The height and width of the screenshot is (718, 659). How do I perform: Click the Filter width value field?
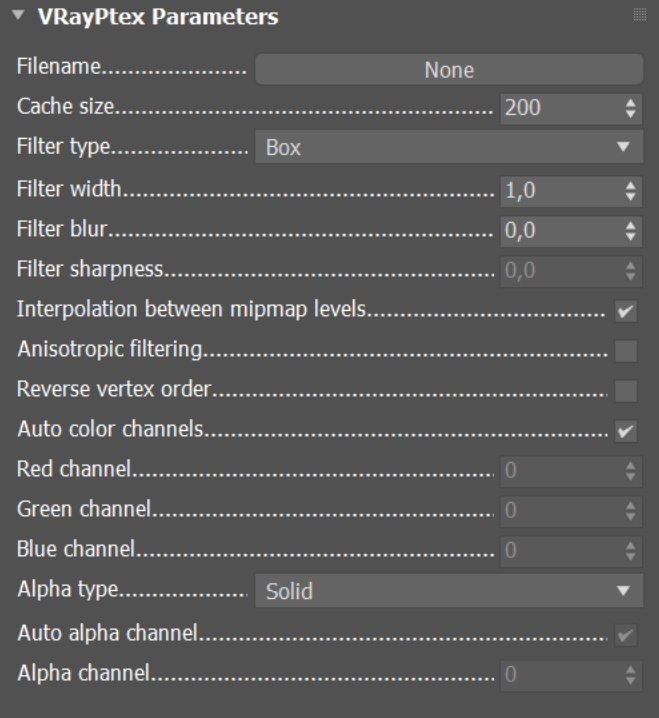(556, 189)
